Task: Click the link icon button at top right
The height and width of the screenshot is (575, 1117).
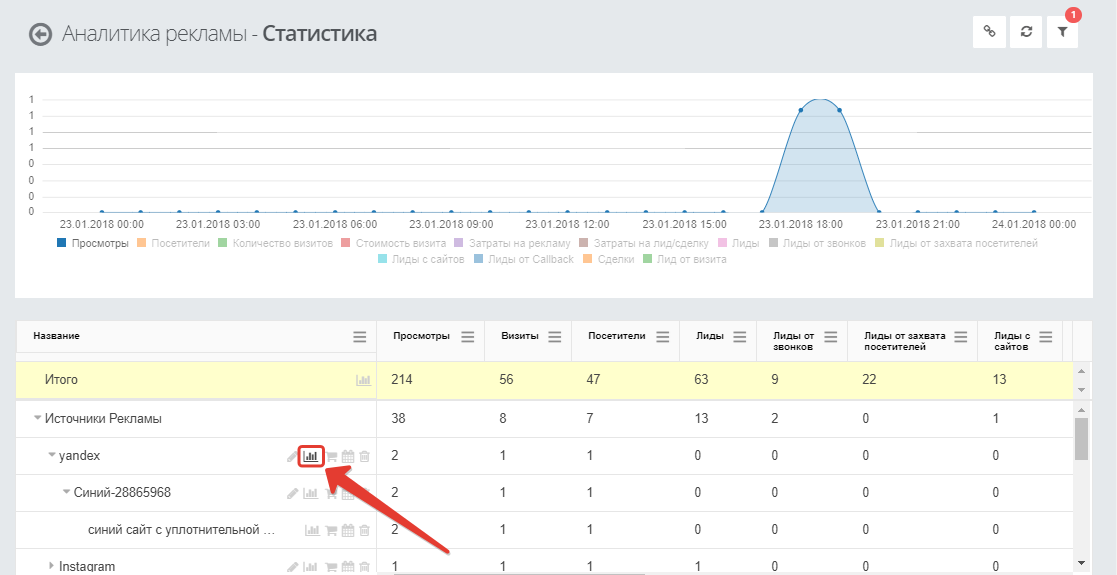Action: tap(989, 31)
